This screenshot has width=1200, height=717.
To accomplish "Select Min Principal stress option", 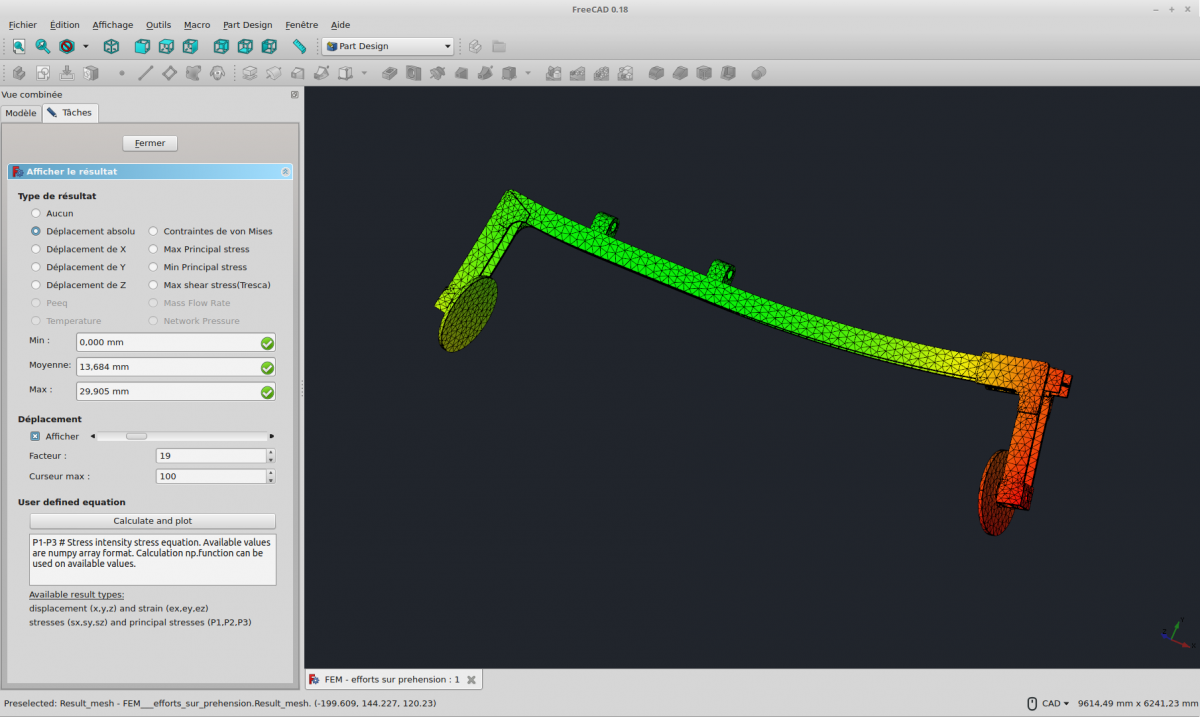I will [154, 267].
